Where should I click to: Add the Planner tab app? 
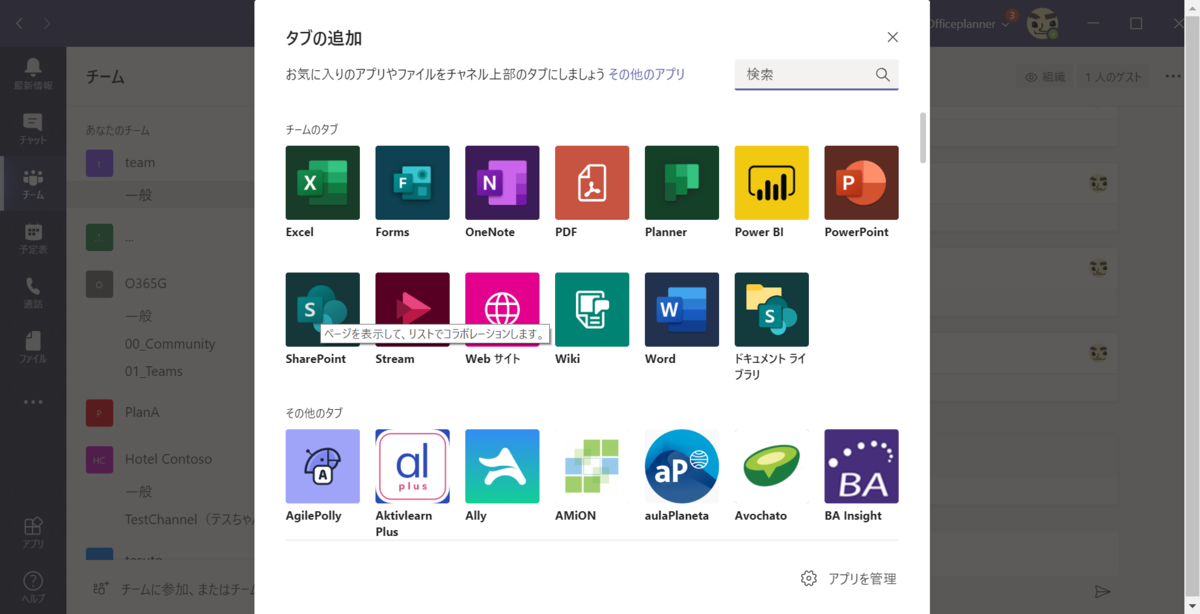click(x=682, y=183)
